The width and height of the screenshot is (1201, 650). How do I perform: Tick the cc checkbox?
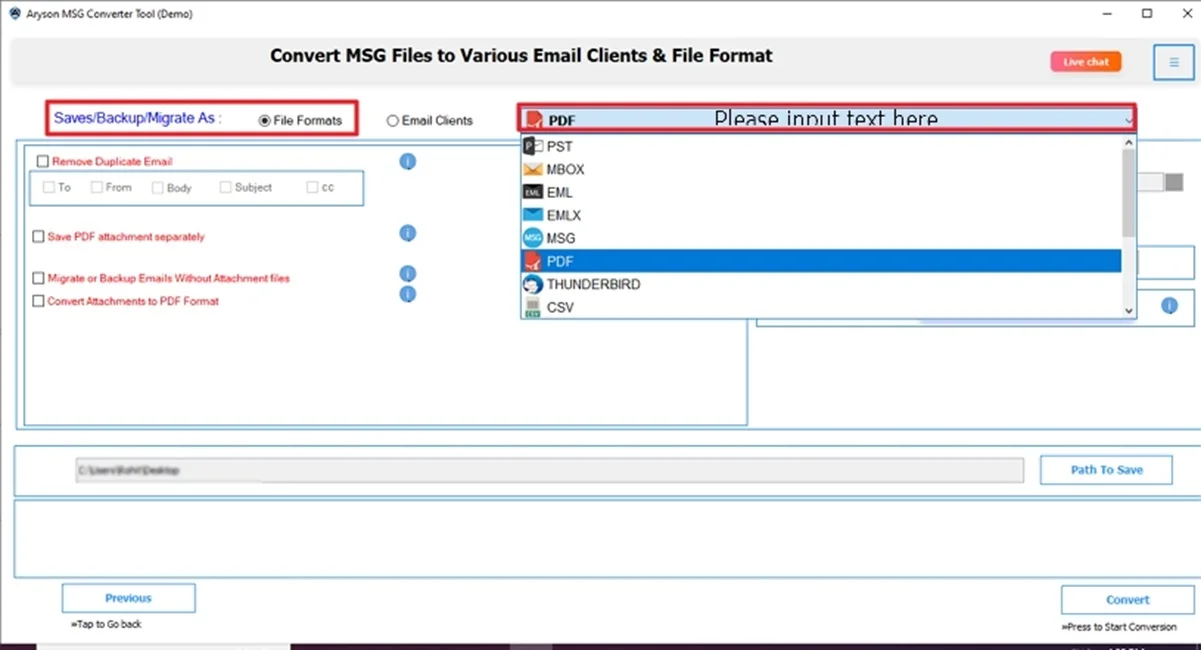313,187
